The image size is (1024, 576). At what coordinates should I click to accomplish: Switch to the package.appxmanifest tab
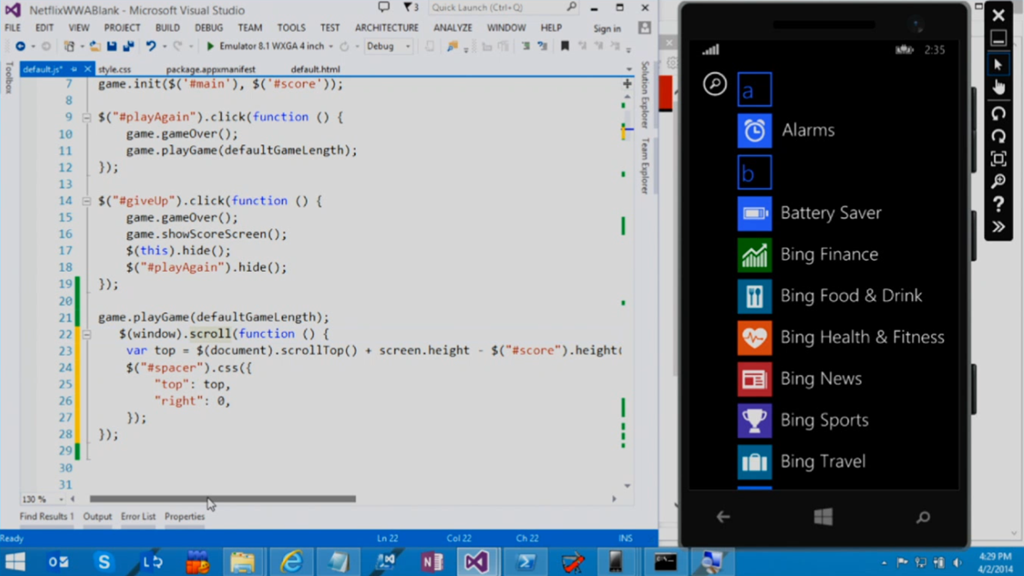(210, 69)
